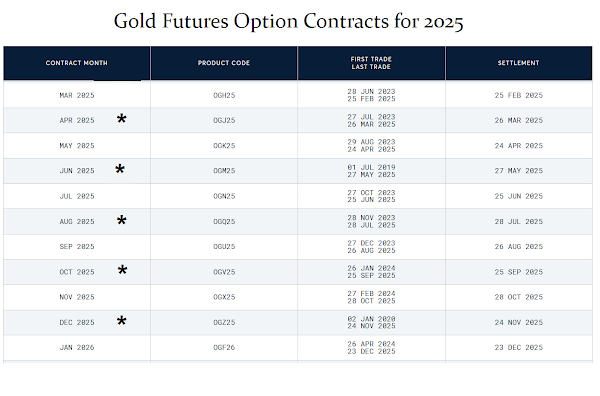This screenshot has height=396, width=600.
Task: Select the OGM25 product code cell
Action: pyautogui.click(x=224, y=171)
